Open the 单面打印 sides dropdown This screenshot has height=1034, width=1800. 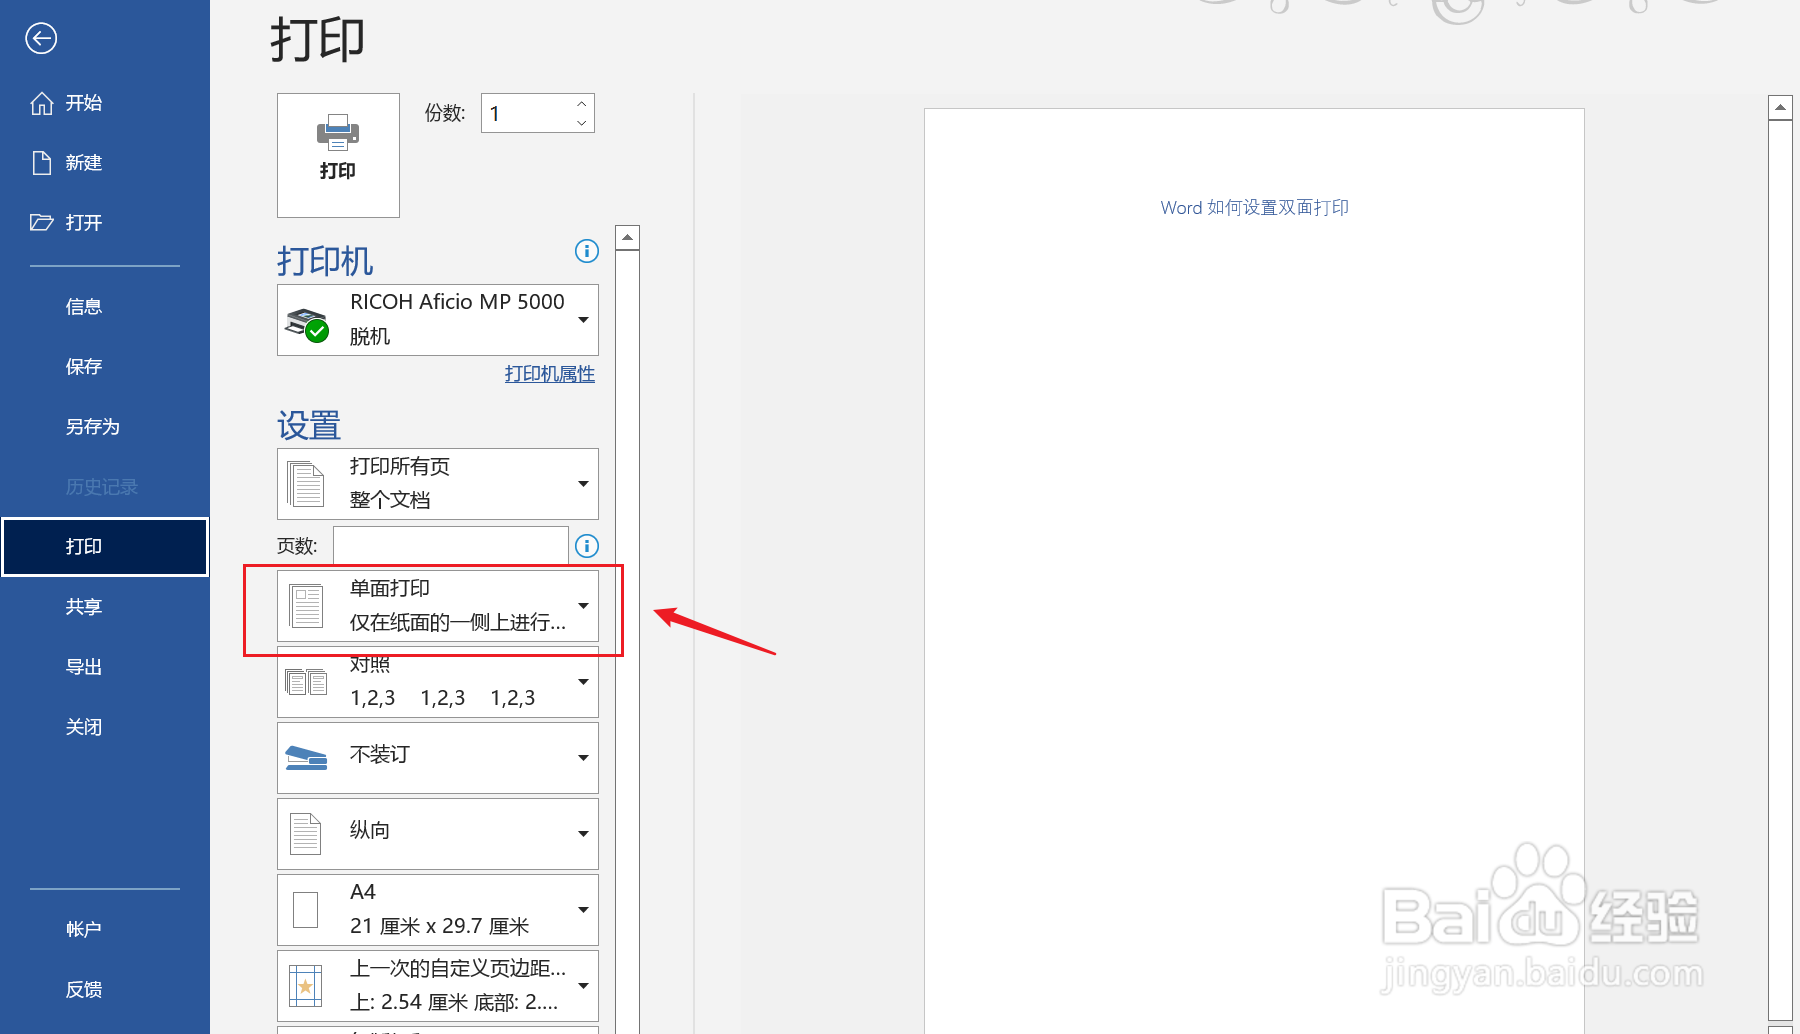click(x=438, y=606)
